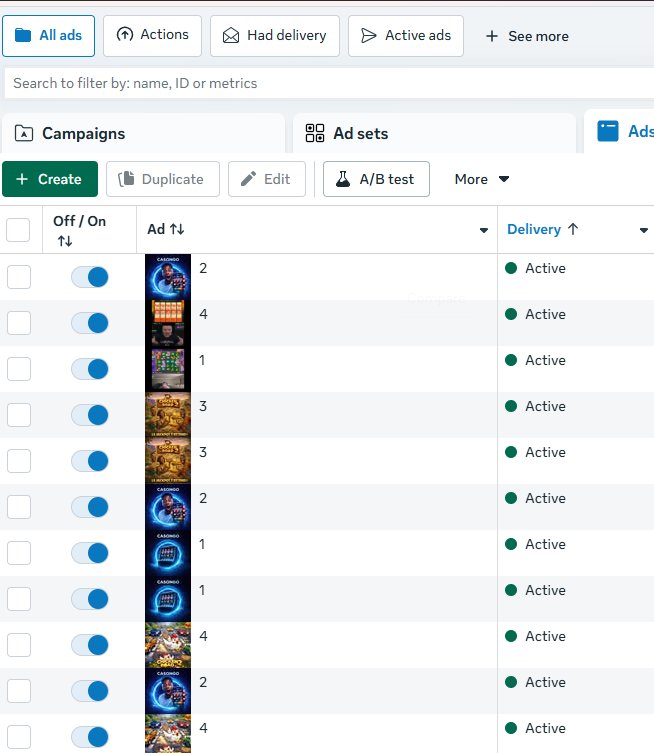Screen dimensions: 654x753
Task: Expand the Ad column options arrow
Action: click(484, 231)
